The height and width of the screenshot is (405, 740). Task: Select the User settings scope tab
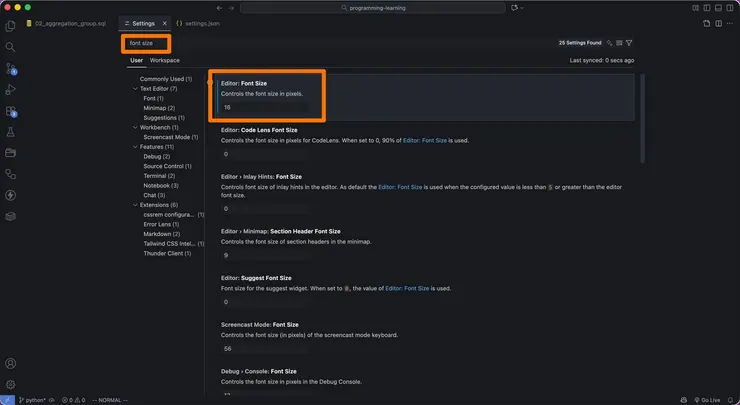point(136,60)
